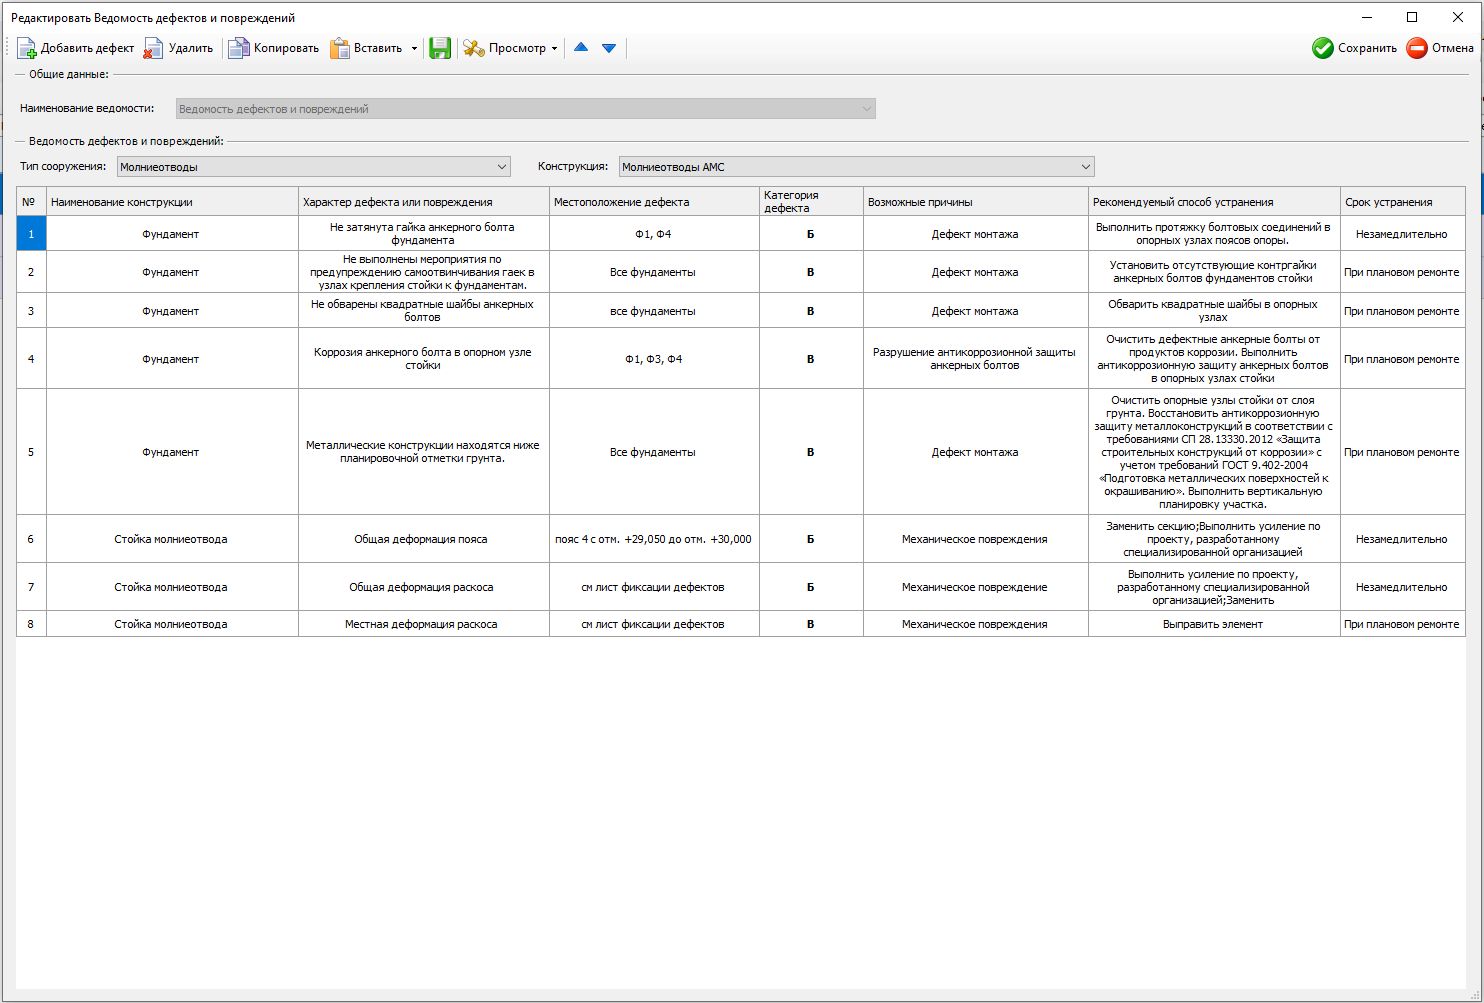The height and width of the screenshot is (1003, 1484).
Task: Click 'Выполнить протяжку болтовых соединений' cell
Action: pos(1214,233)
